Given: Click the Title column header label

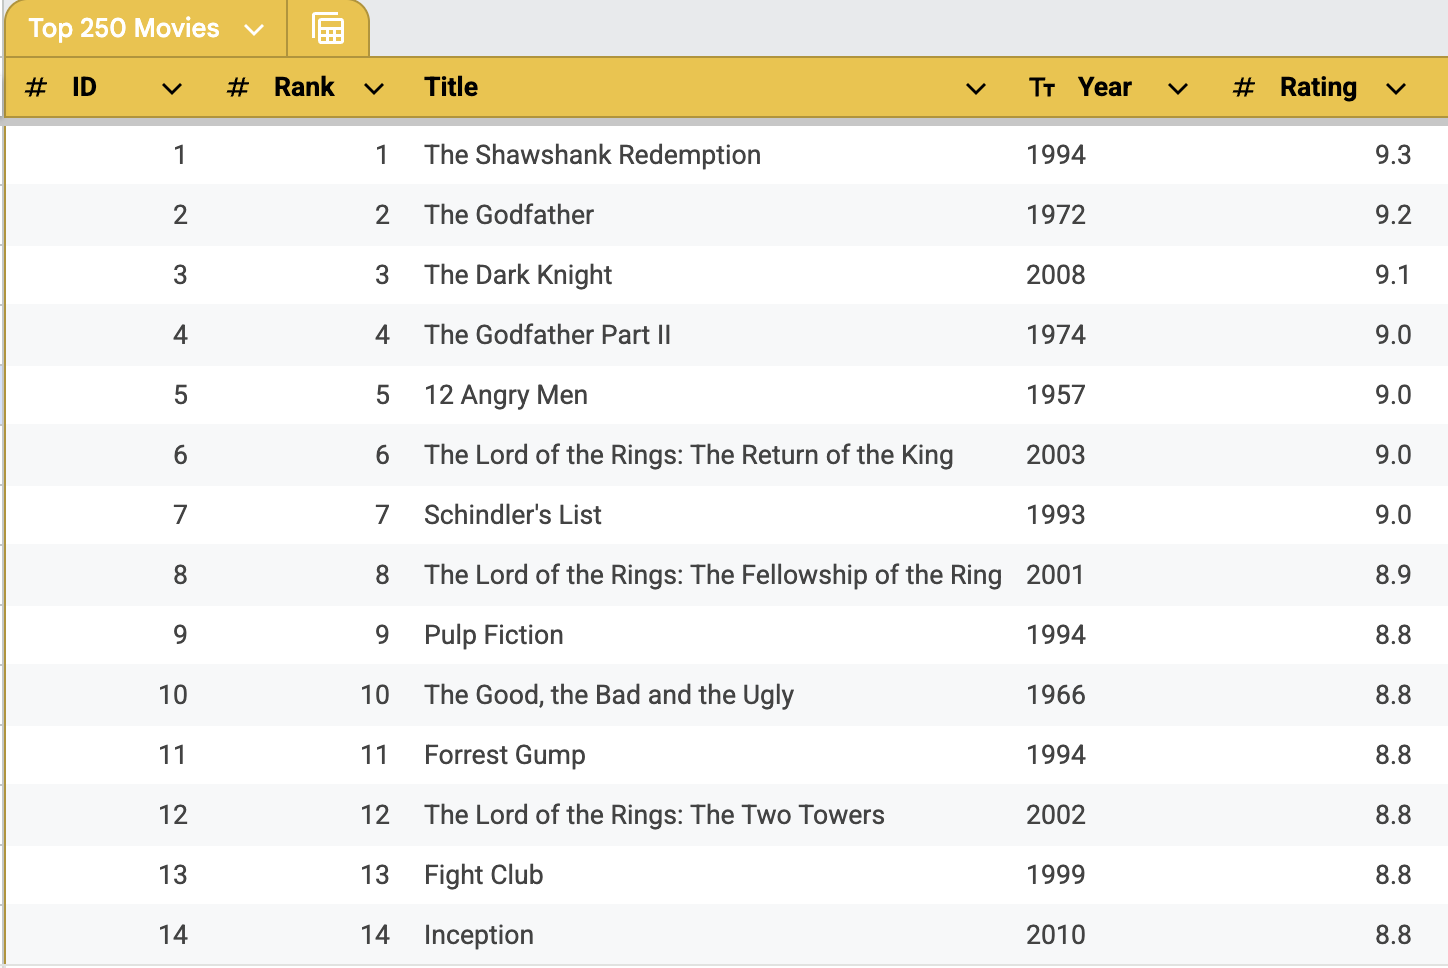Looking at the screenshot, I should (x=451, y=87).
